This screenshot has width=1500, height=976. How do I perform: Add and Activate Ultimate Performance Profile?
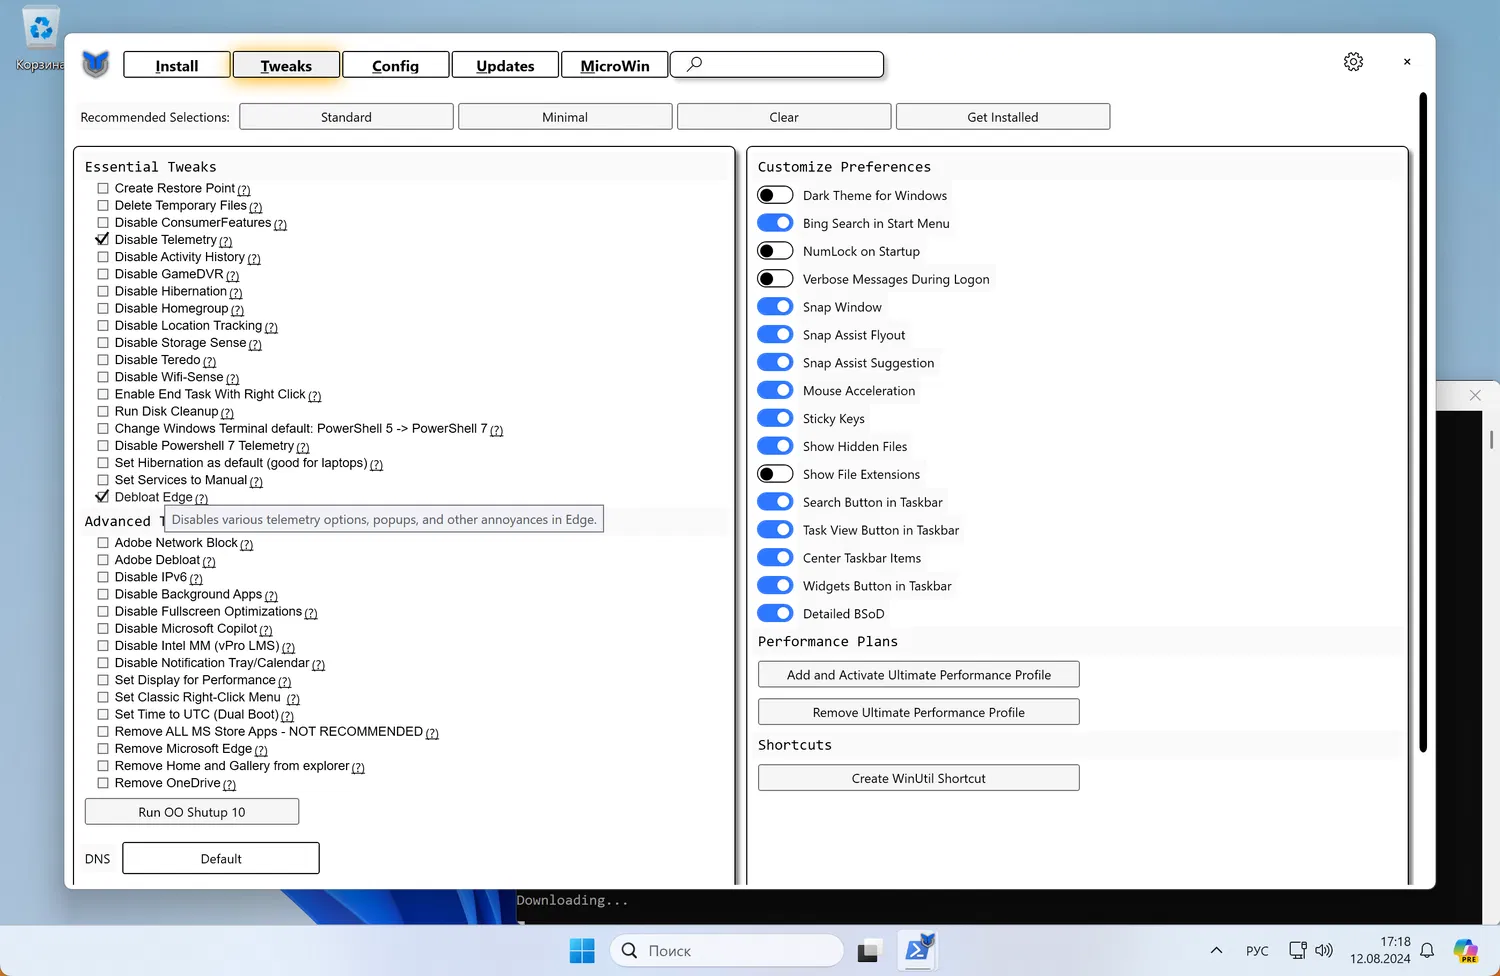pos(919,674)
